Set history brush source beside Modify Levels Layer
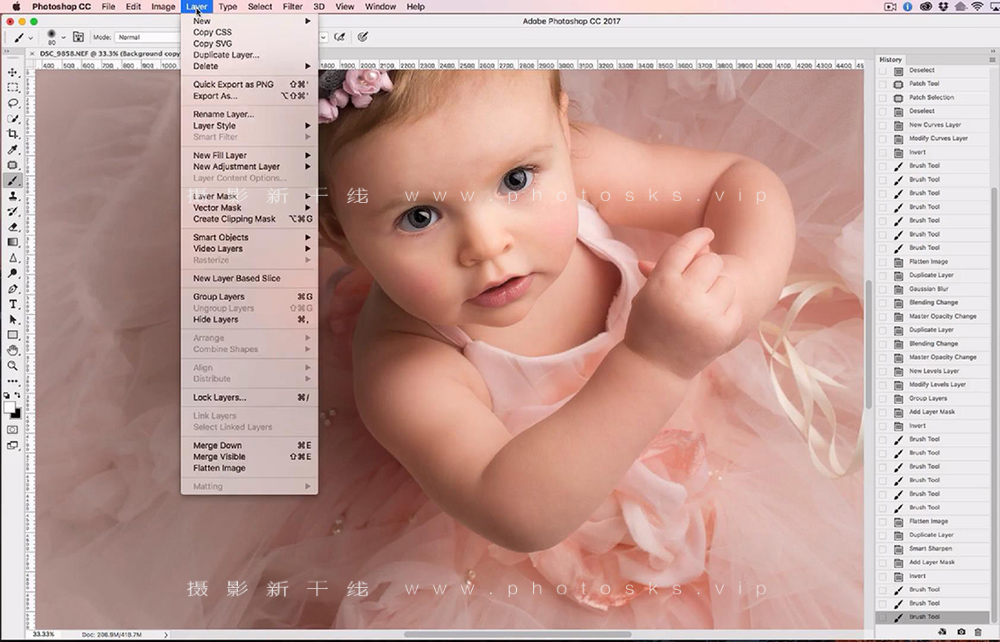1000x642 pixels. click(x=883, y=384)
